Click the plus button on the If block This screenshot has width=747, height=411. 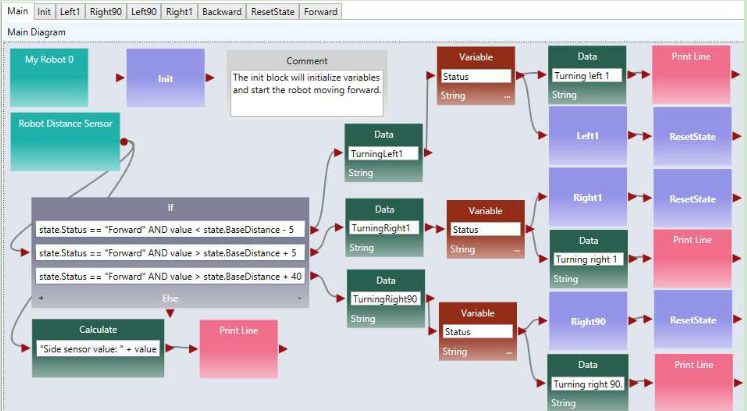coord(41,298)
